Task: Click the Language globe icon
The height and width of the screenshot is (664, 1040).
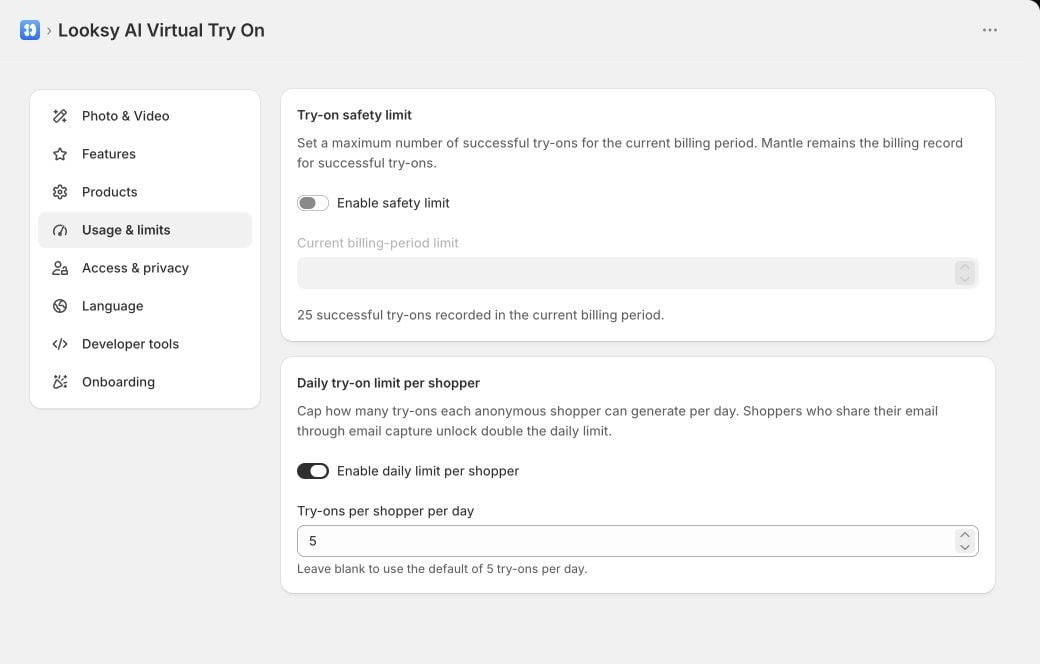Action: click(60, 306)
